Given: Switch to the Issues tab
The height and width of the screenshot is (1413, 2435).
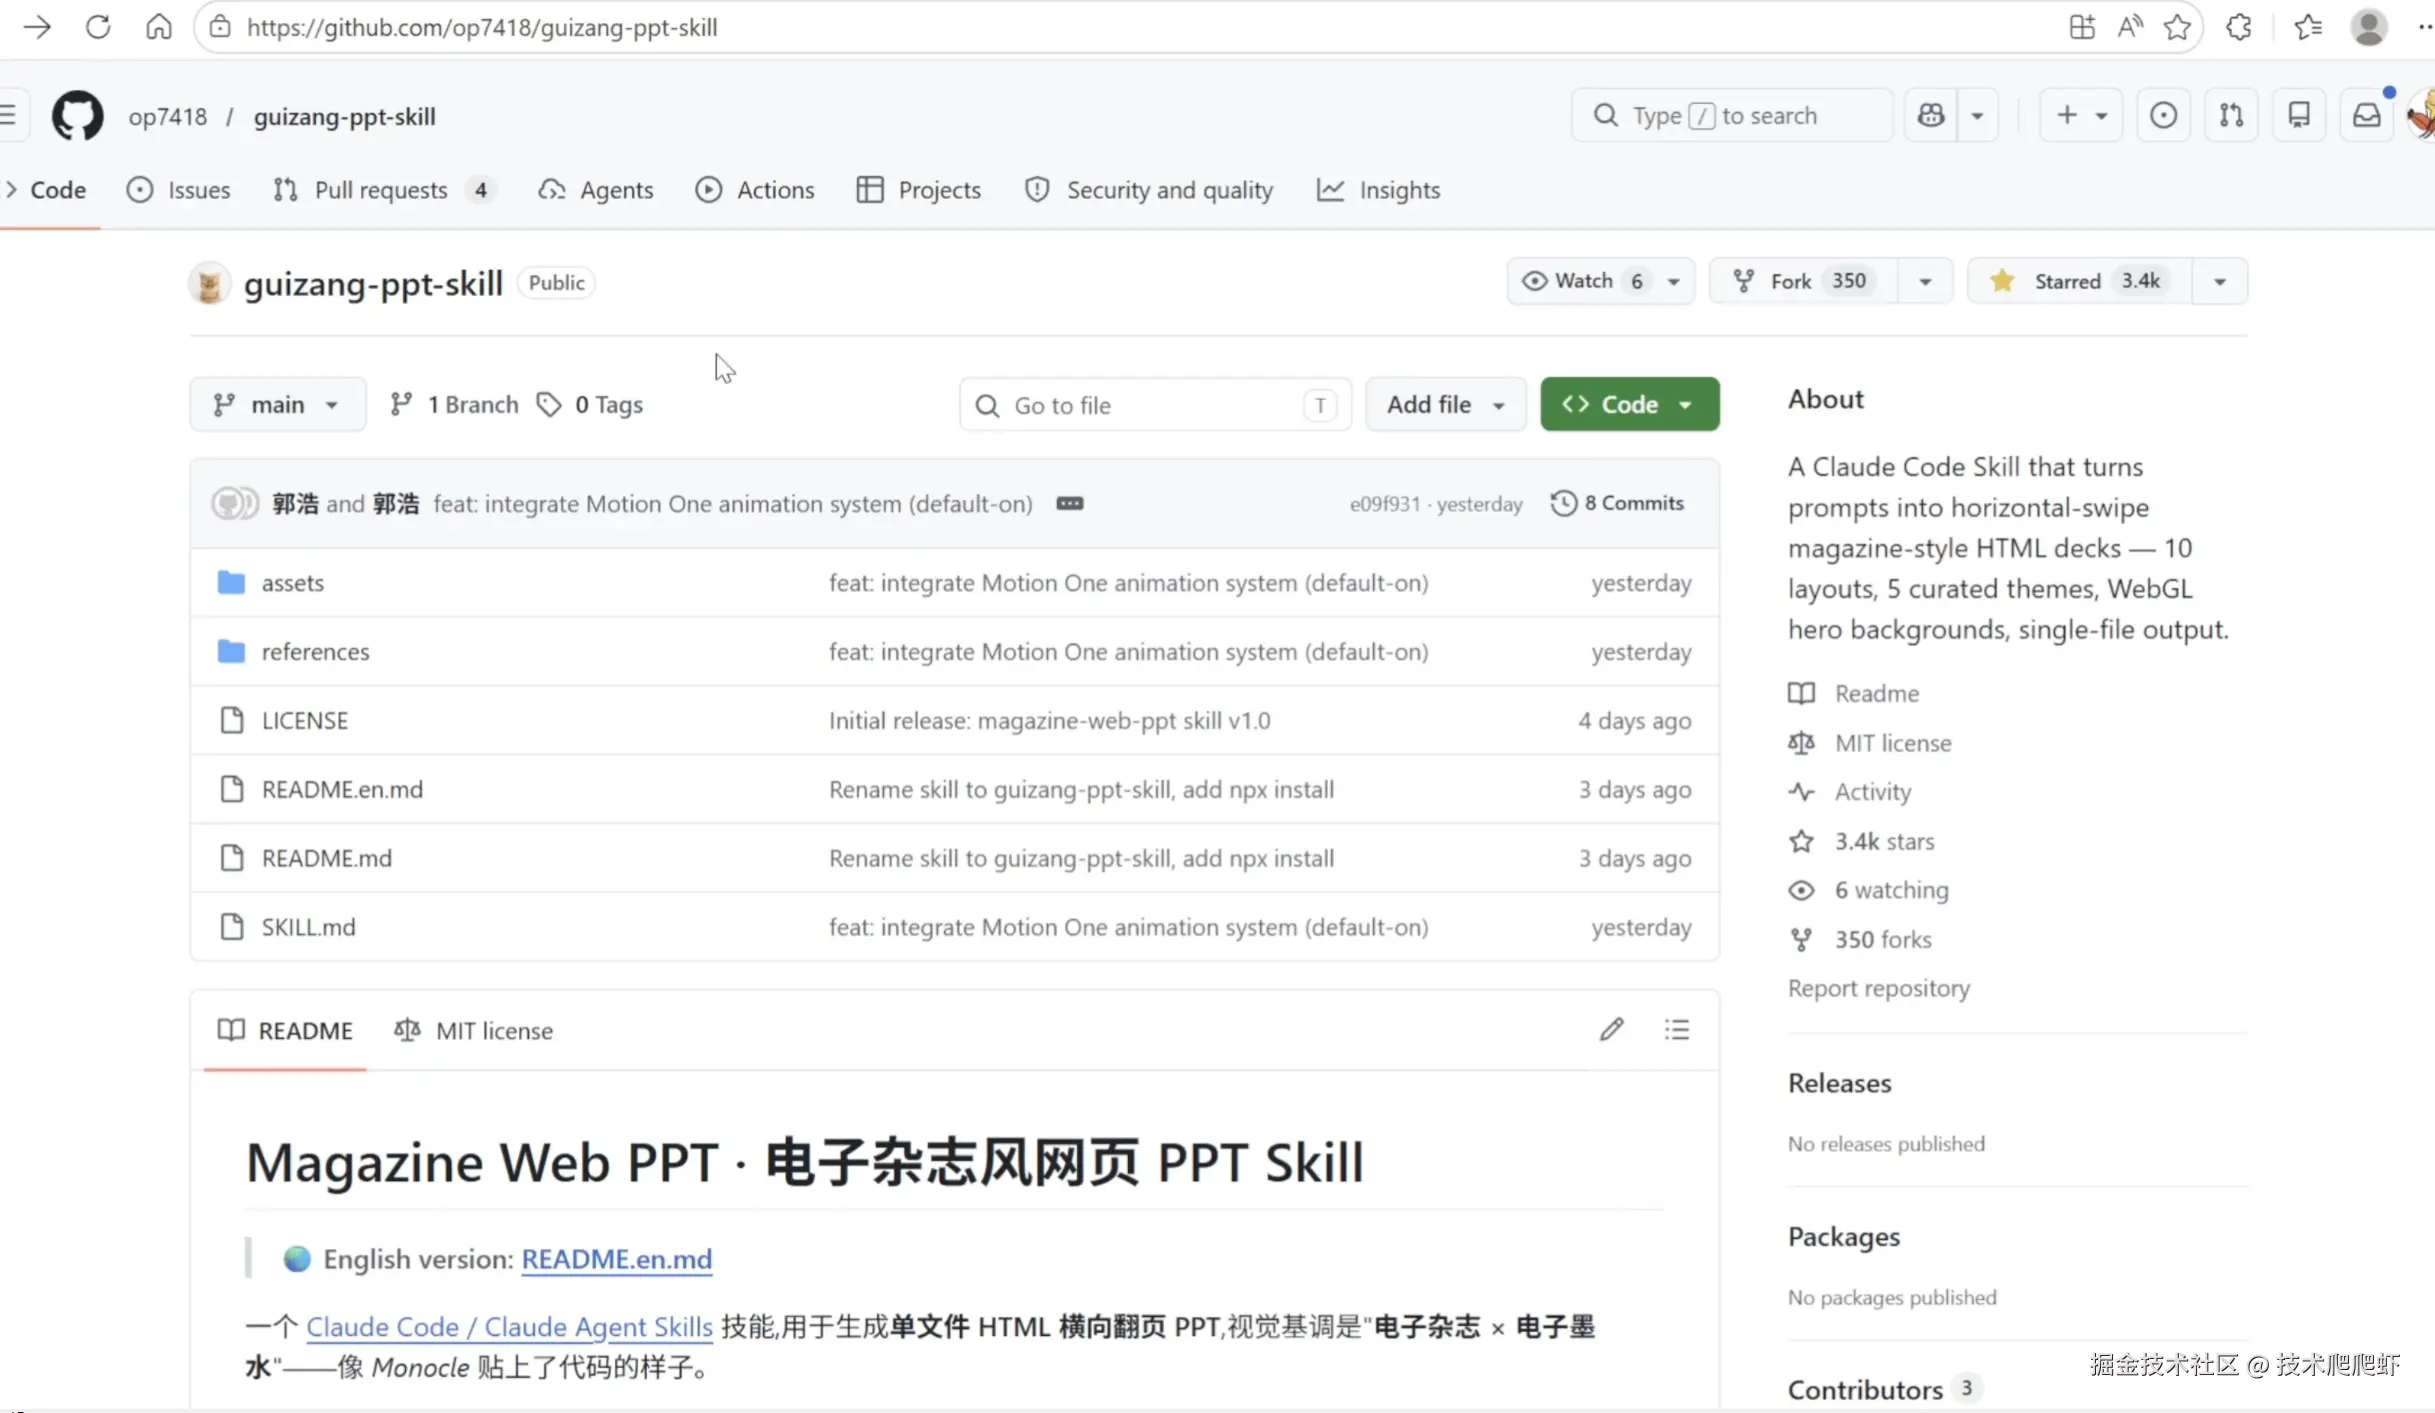Looking at the screenshot, I should coord(179,190).
